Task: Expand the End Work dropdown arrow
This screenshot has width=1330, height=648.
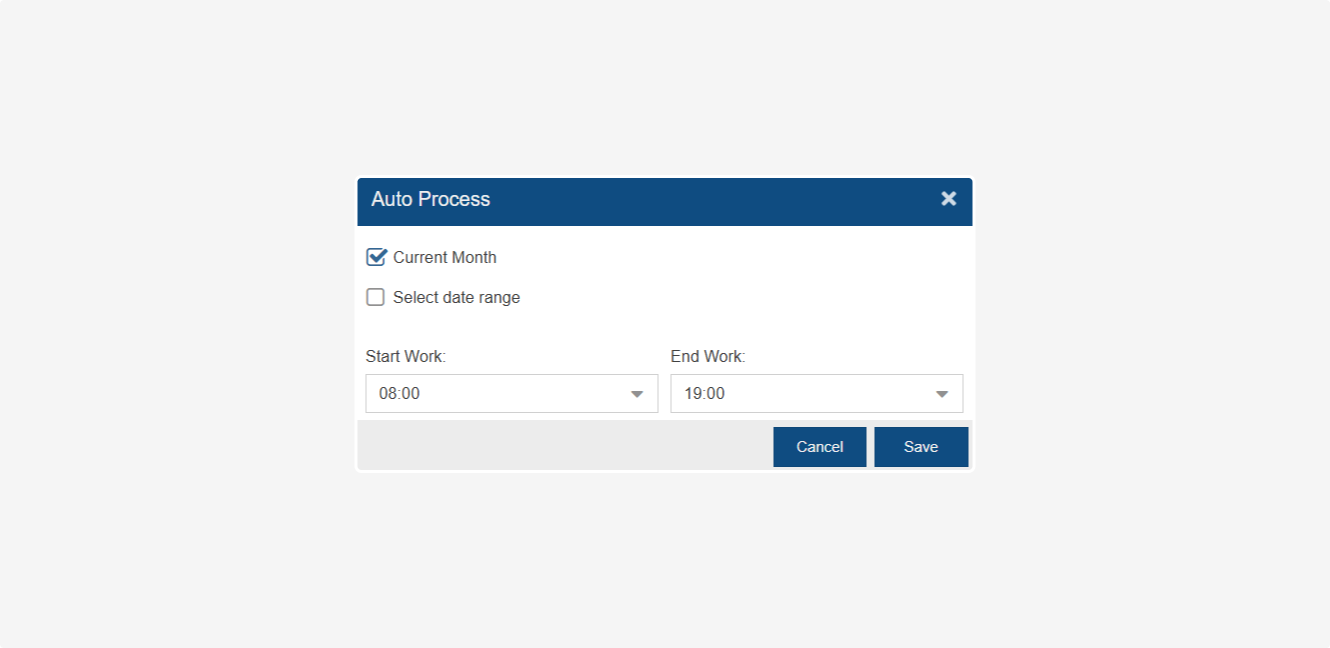Action: tap(941, 394)
